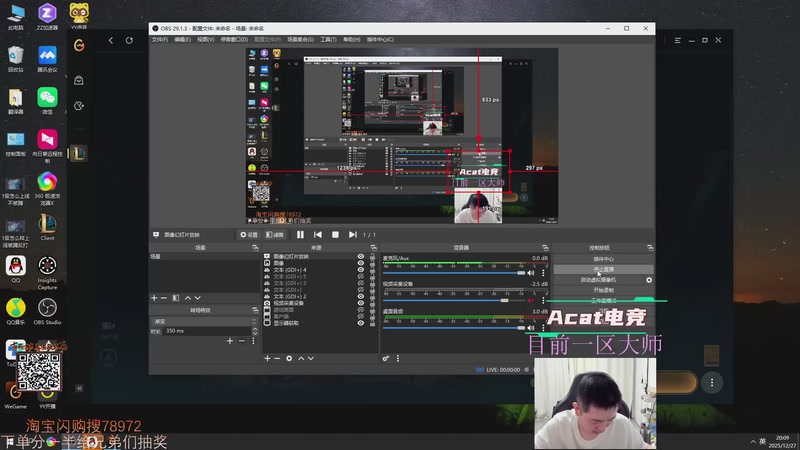Open the 渐变 transition type dropdown
Viewport: 800px width, 450px height.
tap(204, 321)
